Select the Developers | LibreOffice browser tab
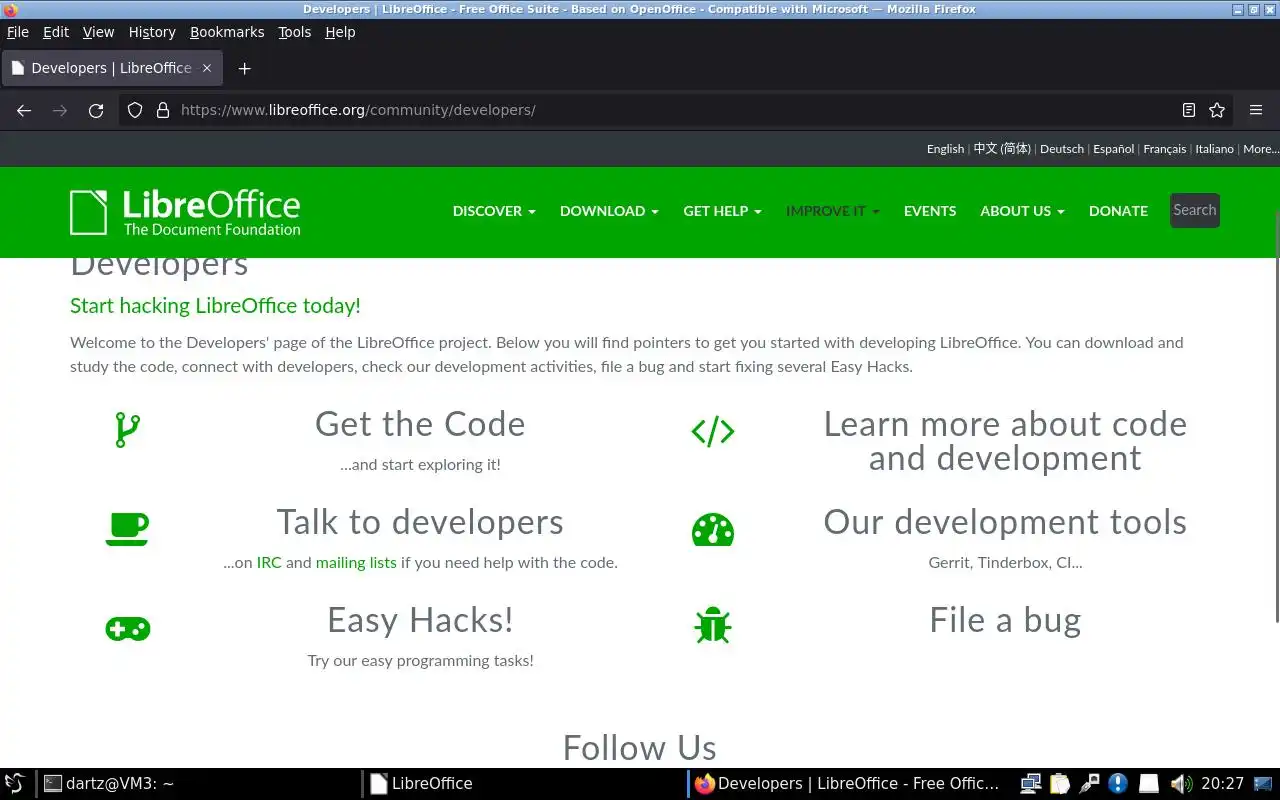 pyautogui.click(x=111, y=68)
